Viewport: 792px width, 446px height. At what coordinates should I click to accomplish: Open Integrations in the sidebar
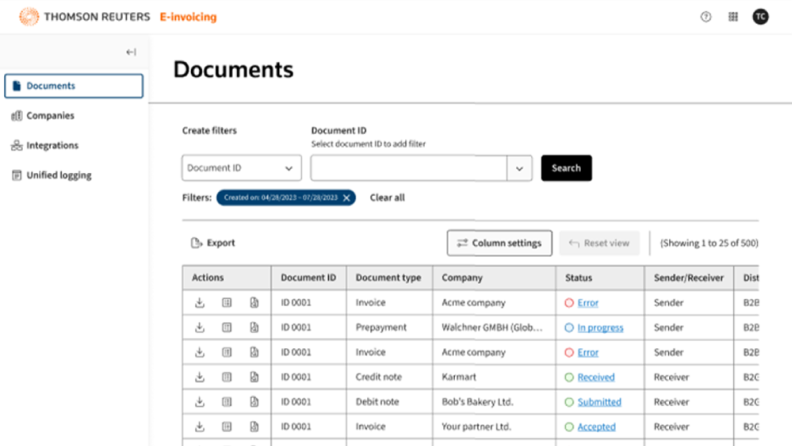52,146
